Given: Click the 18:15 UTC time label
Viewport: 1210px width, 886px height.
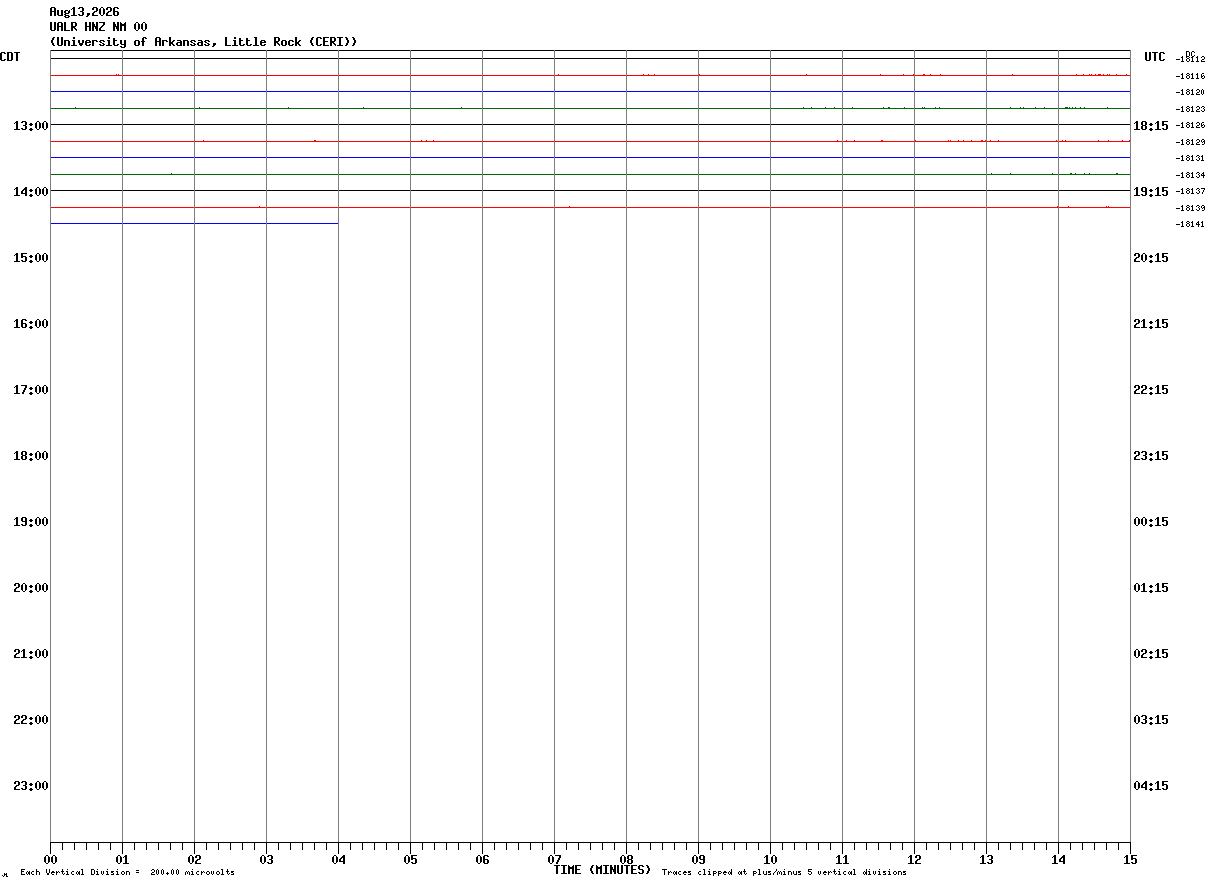Looking at the screenshot, I should [x=1150, y=125].
